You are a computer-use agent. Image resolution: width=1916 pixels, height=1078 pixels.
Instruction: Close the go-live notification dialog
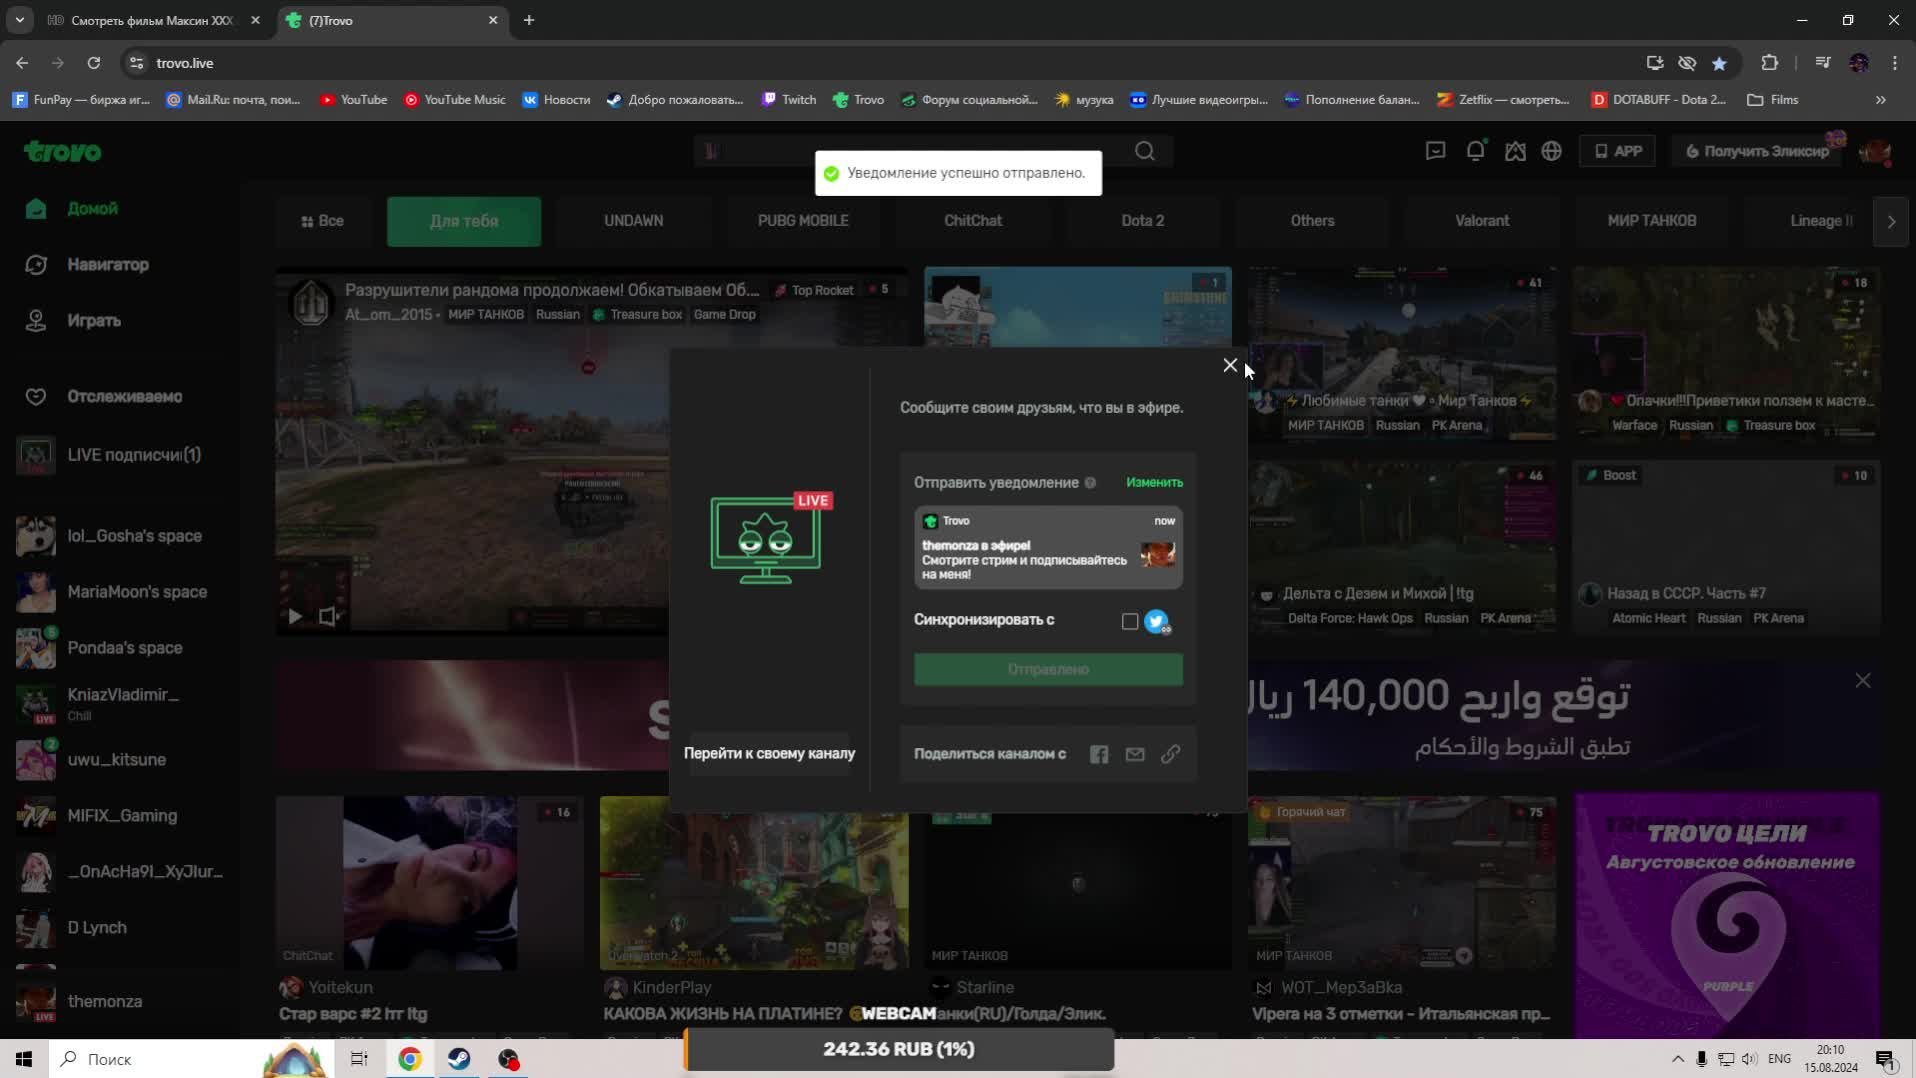coord(1230,365)
